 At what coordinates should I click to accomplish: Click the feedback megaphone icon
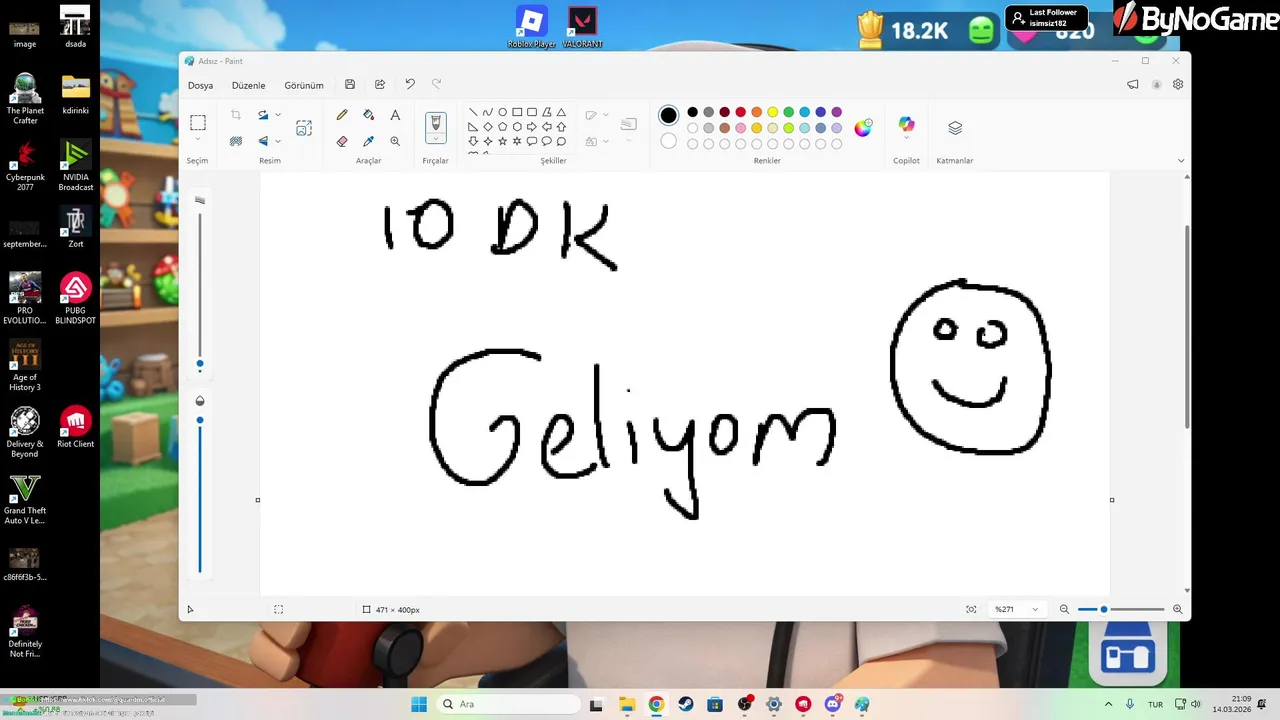tap(1133, 85)
